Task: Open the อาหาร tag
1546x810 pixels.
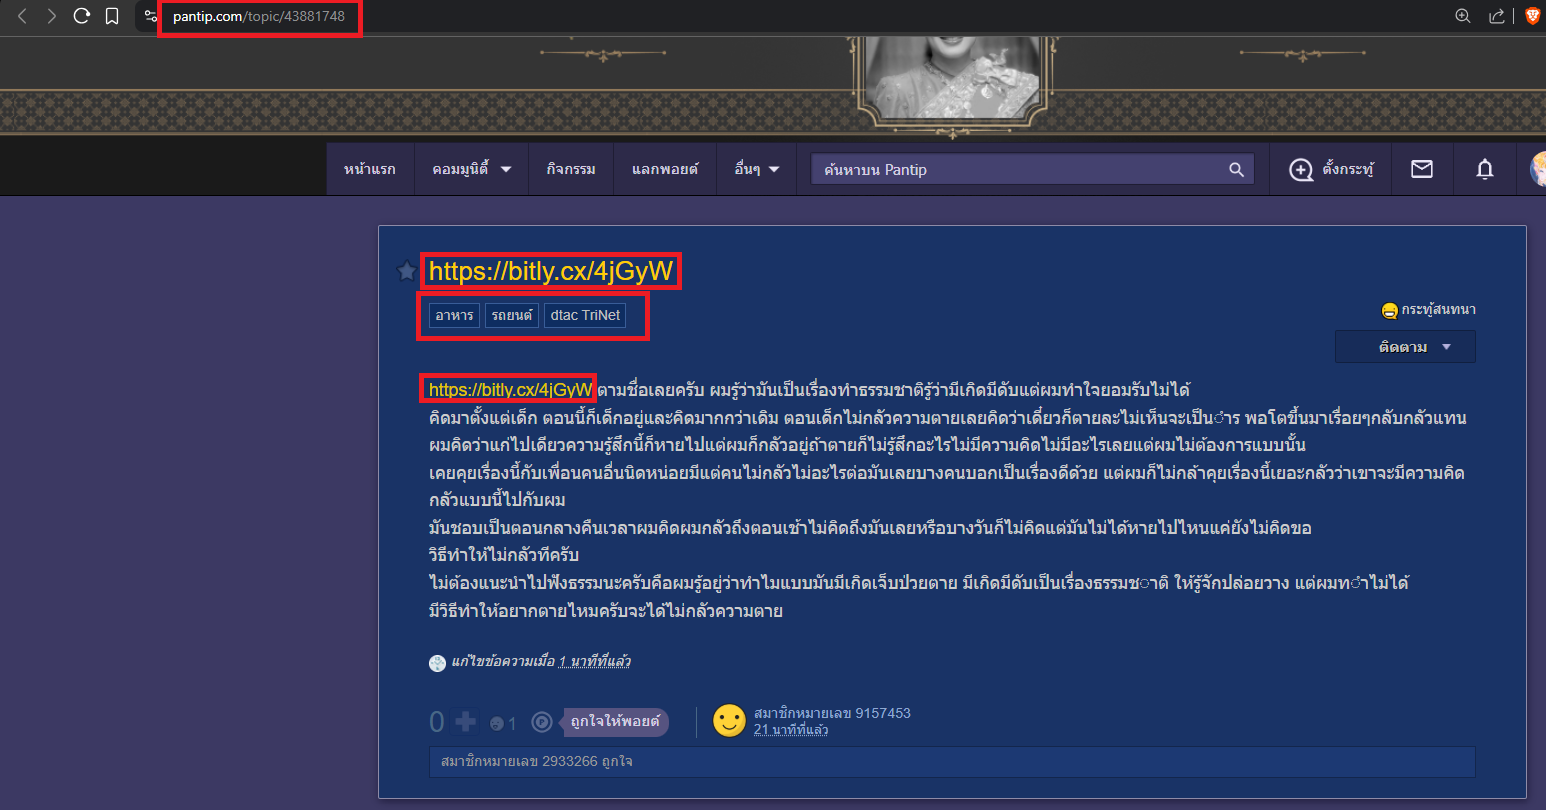Action: (x=454, y=315)
